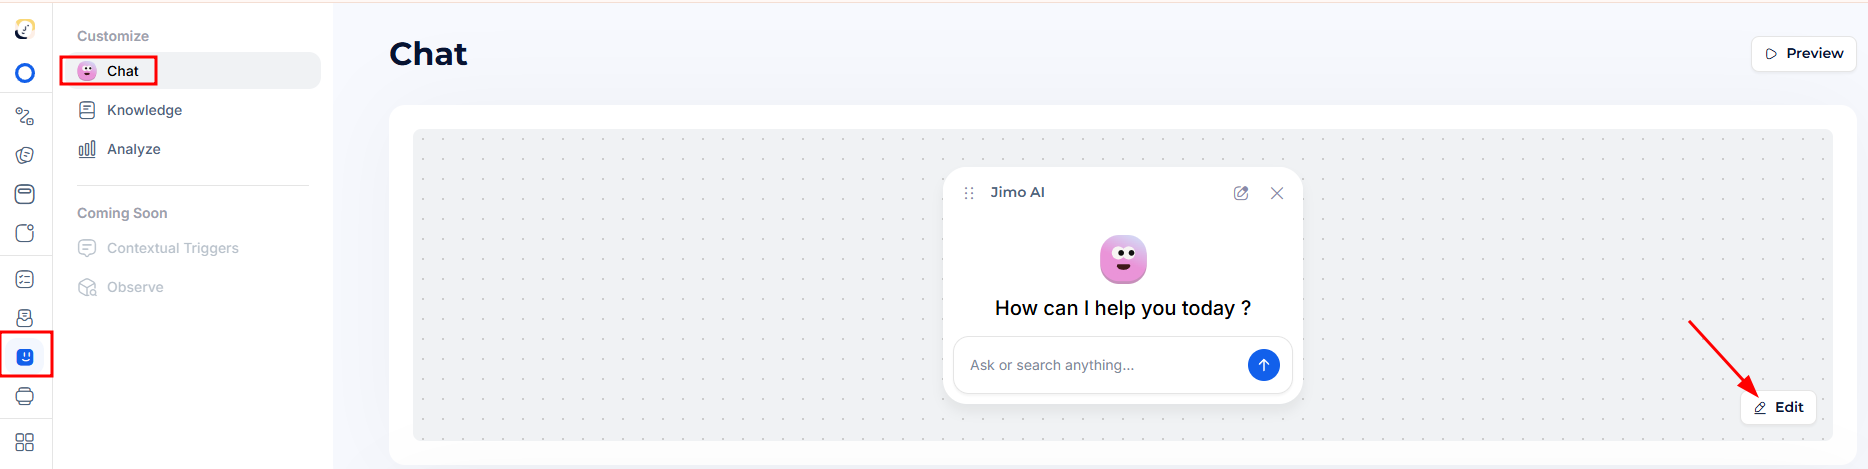
Task: Select the mask face icon in left rail
Action: click(x=25, y=155)
